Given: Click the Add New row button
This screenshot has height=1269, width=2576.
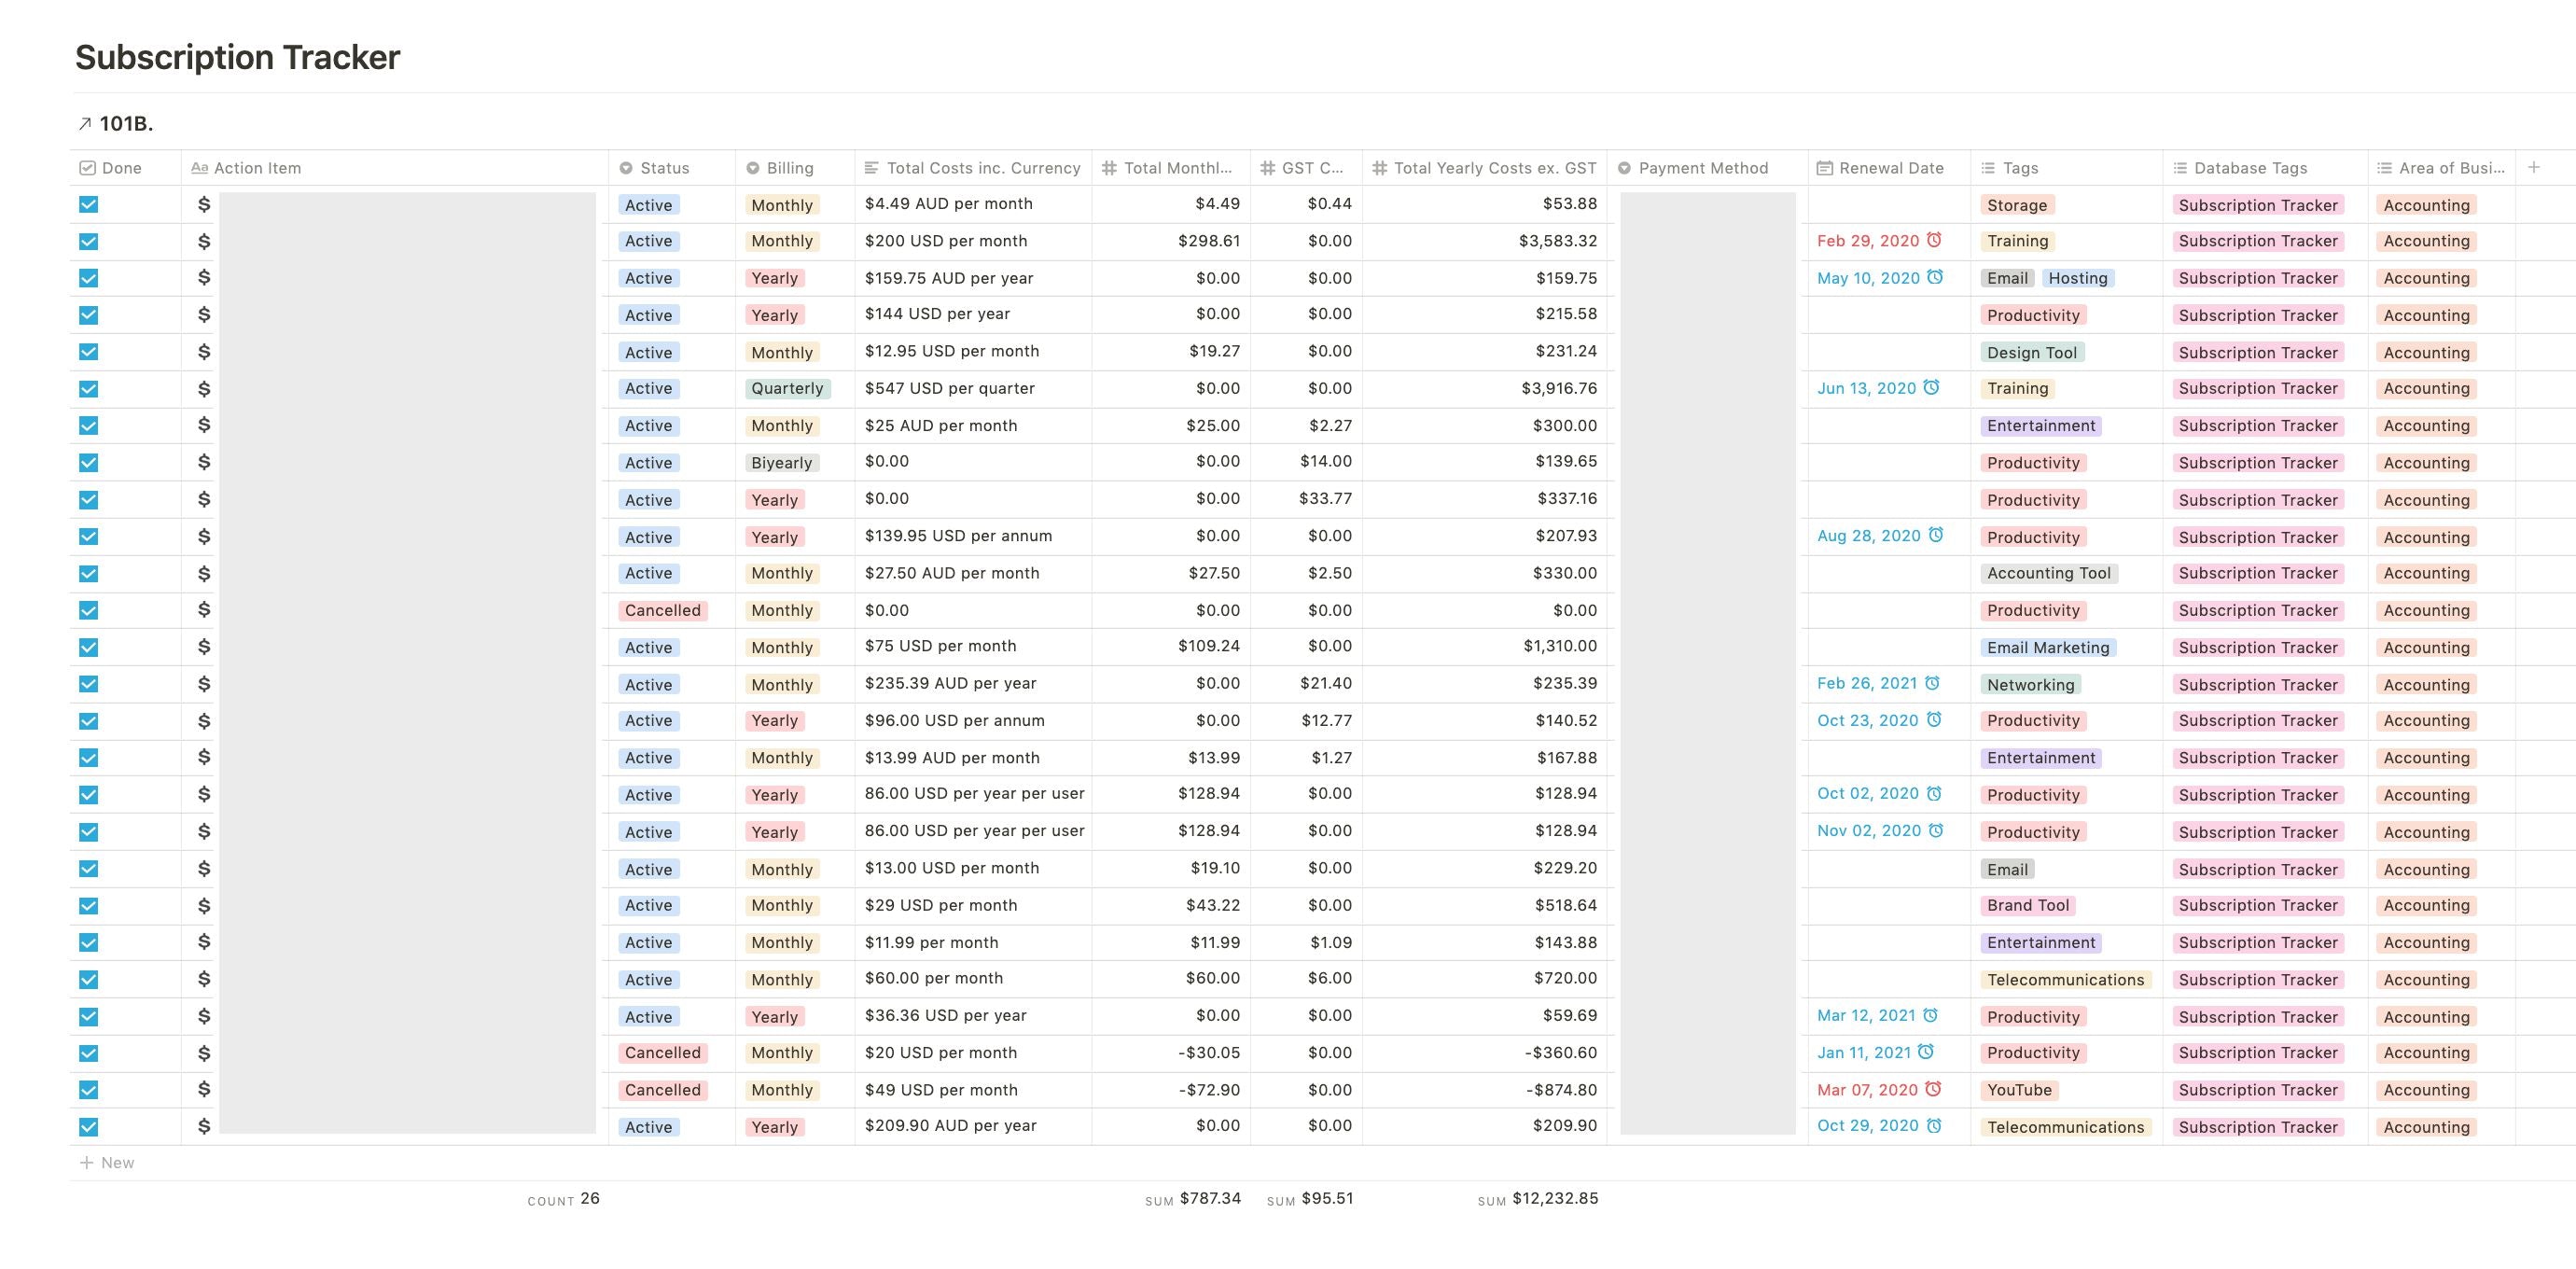Looking at the screenshot, I should point(108,1162).
